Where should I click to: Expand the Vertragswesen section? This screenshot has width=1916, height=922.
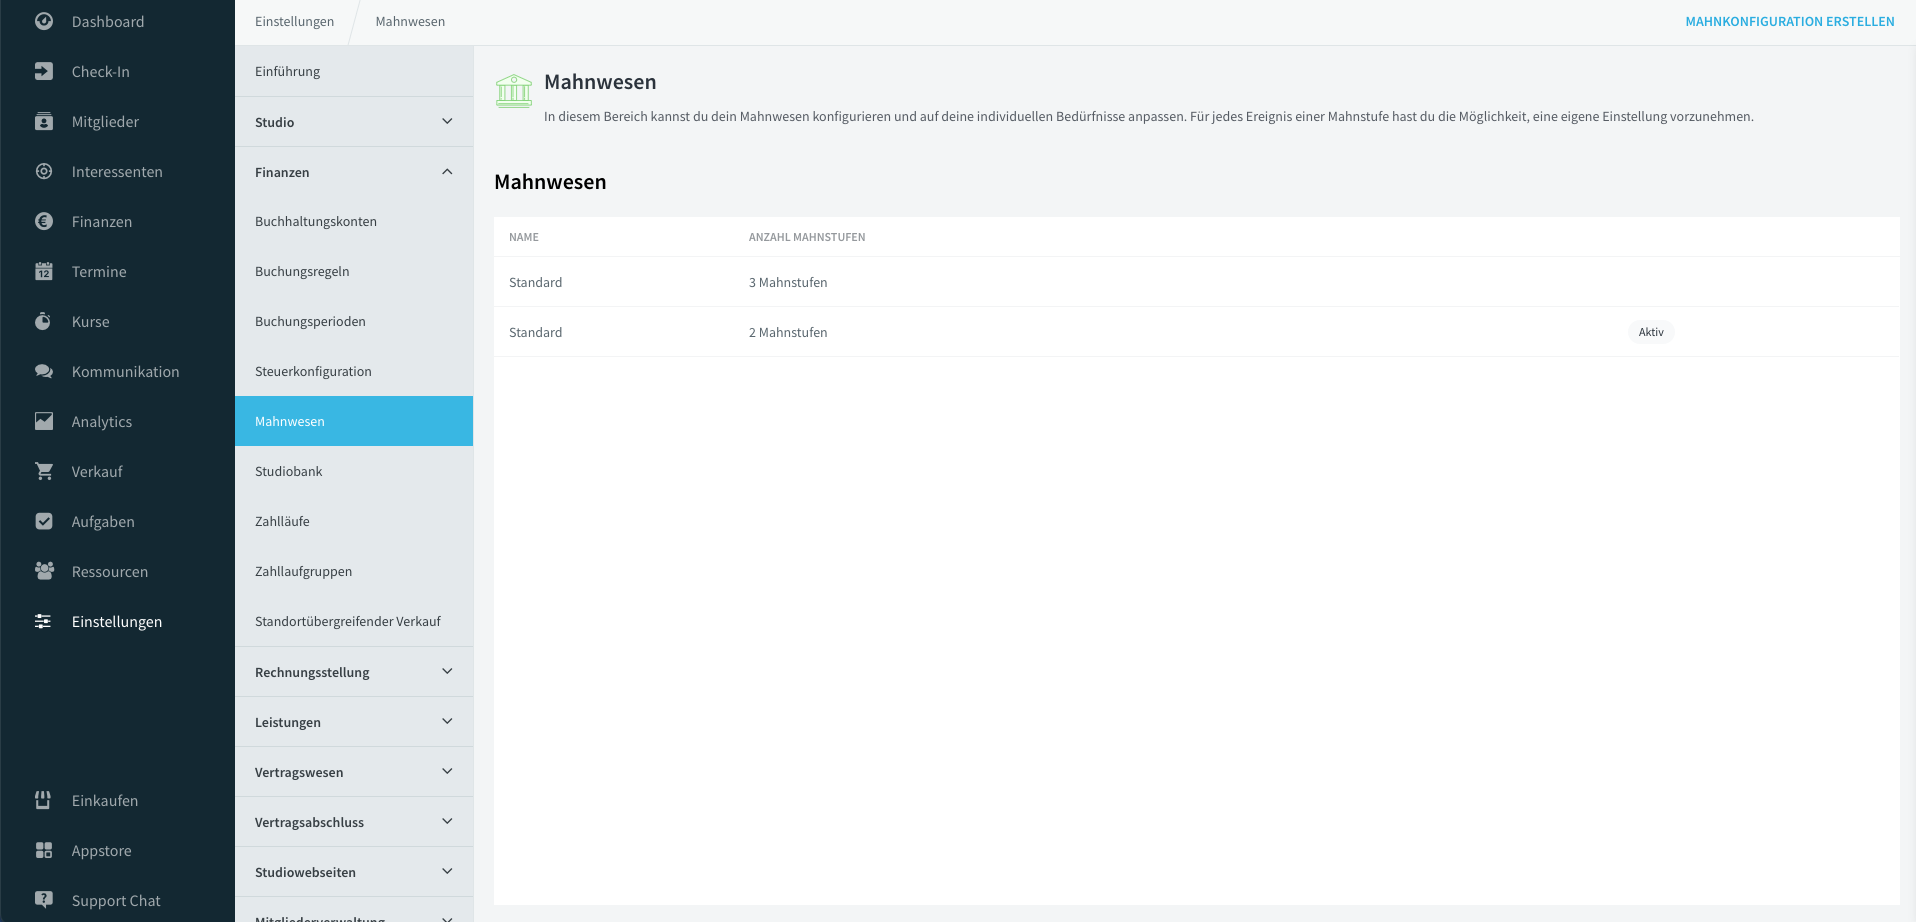354,772
